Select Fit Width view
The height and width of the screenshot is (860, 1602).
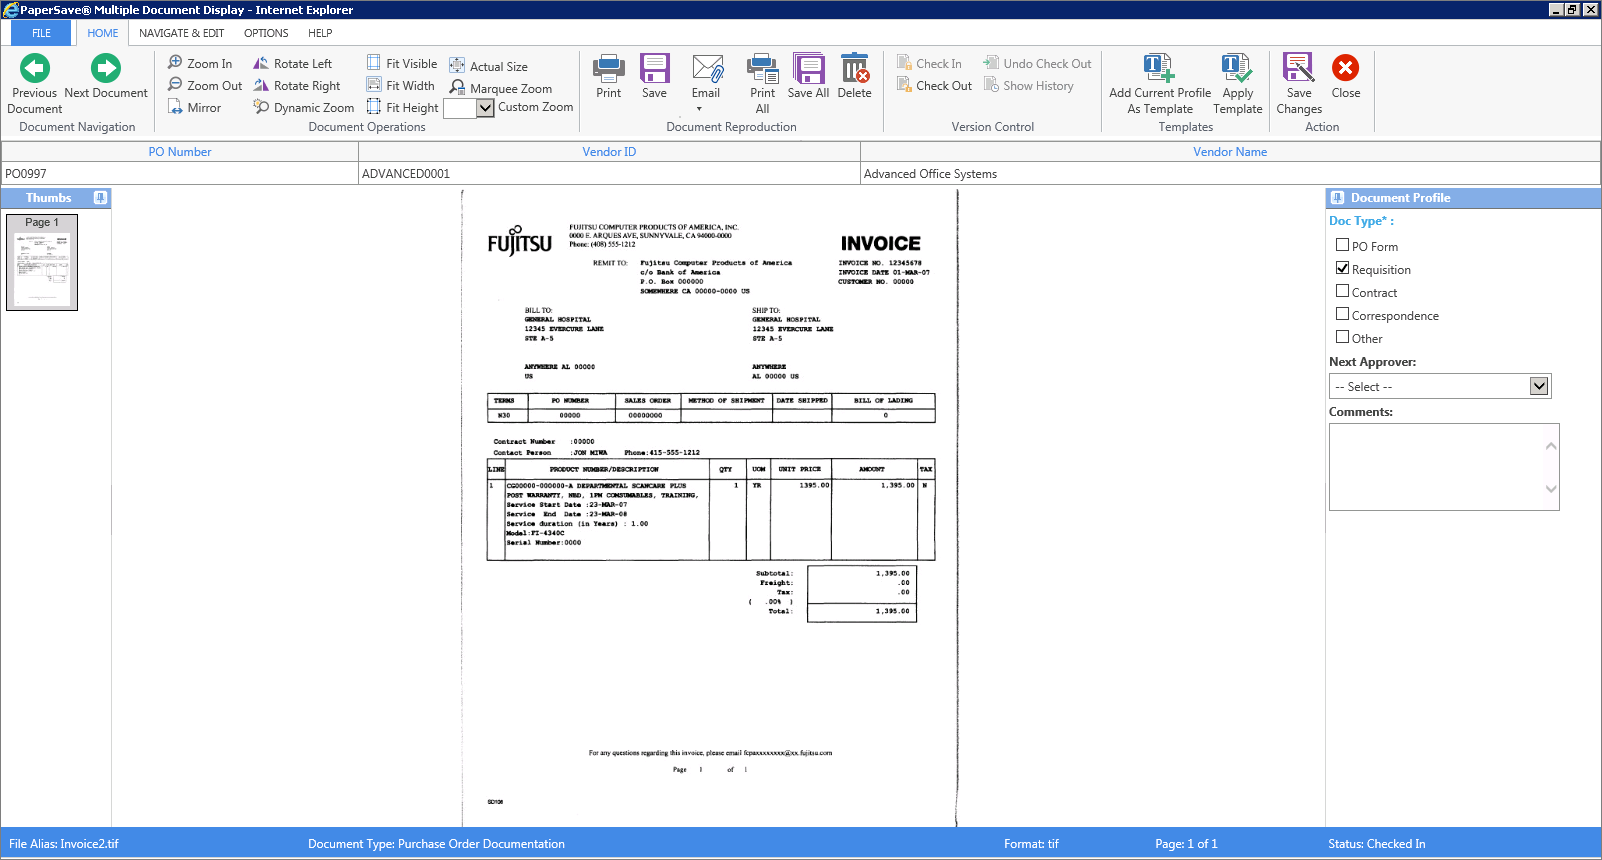(400, 85)
